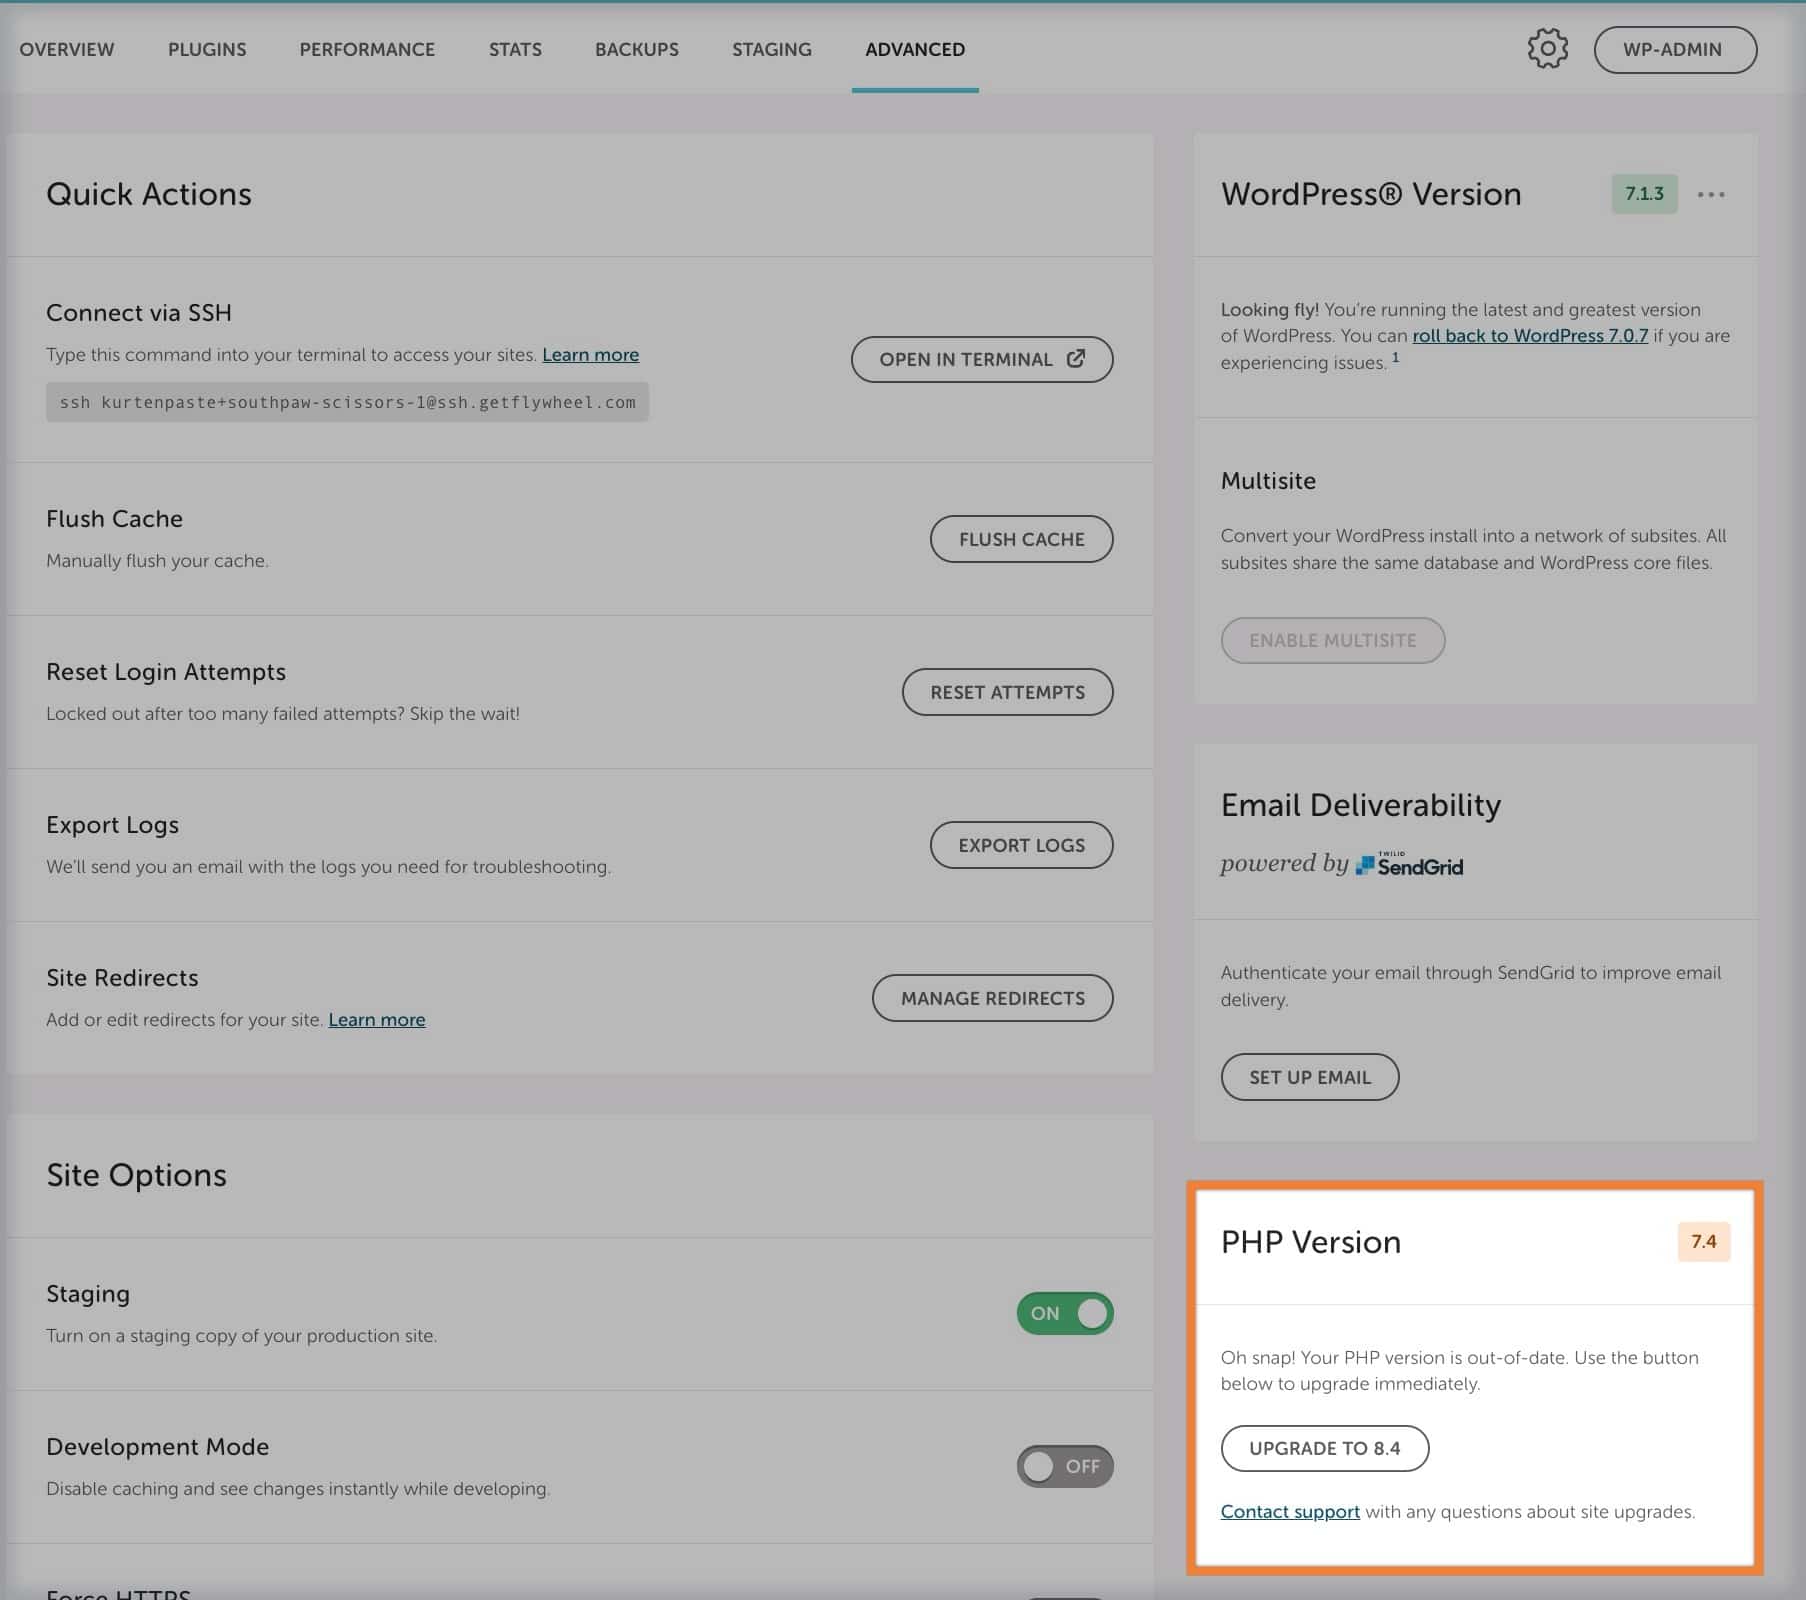Click 'Manually flush your cache.' text

coord(157,561)
